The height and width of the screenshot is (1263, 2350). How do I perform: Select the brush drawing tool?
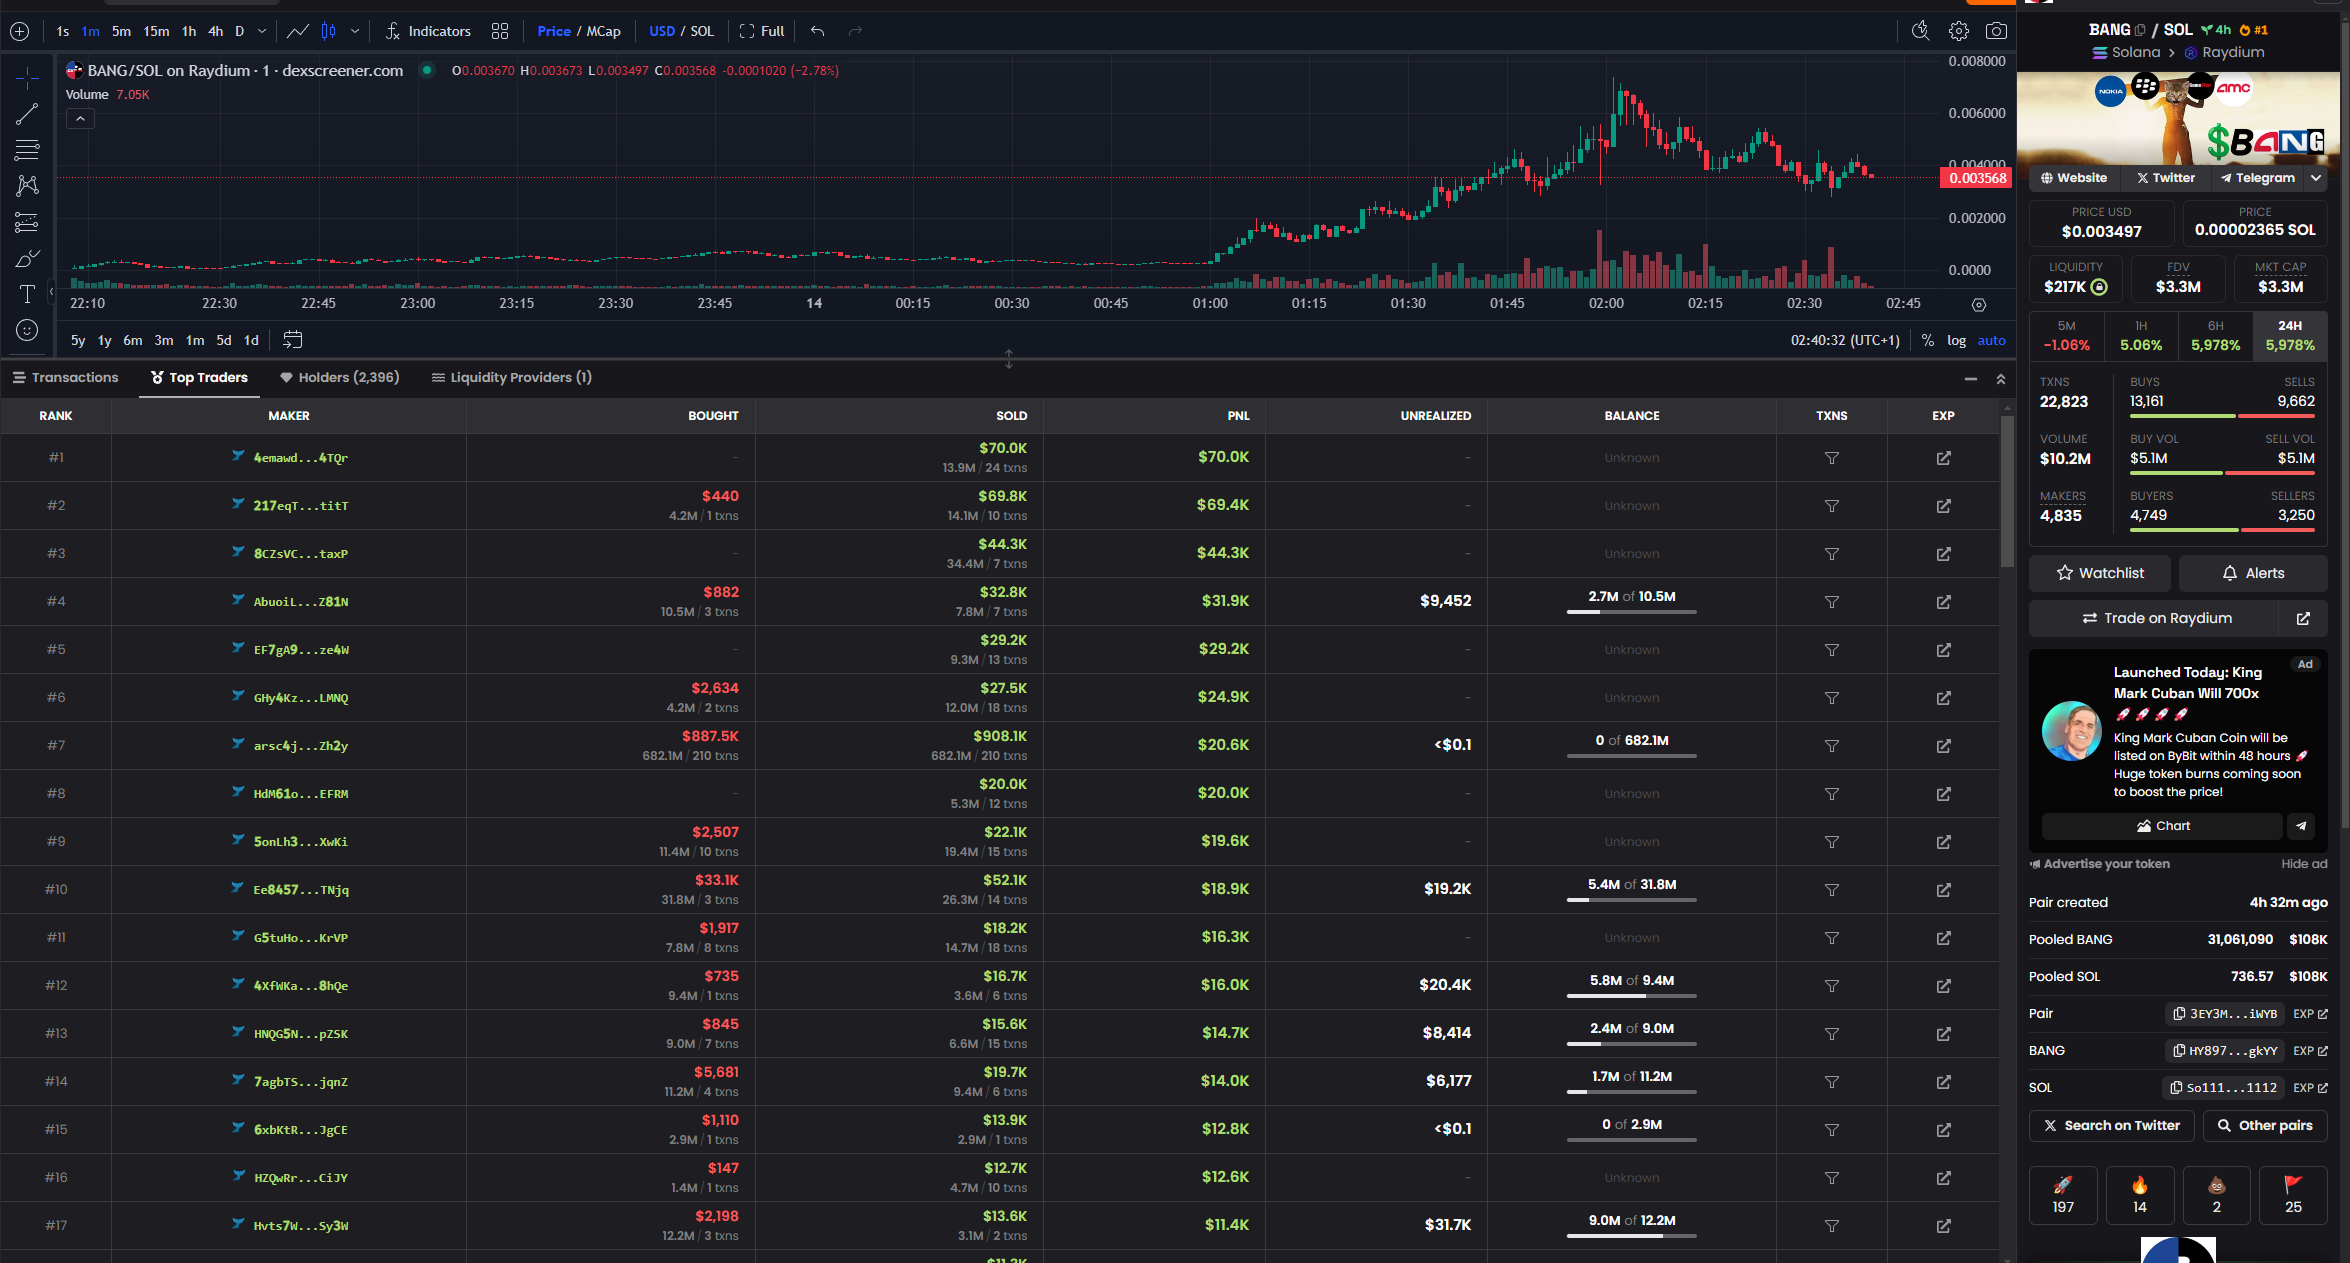[27, 259]
